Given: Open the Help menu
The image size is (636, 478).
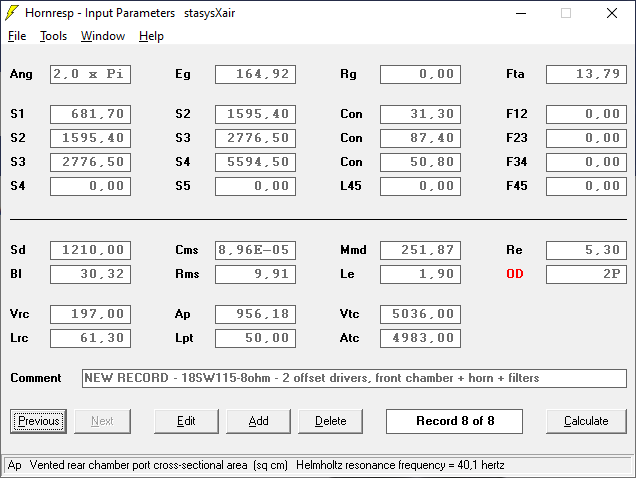Looking at the screenshot, I should (x=151, y=36).
